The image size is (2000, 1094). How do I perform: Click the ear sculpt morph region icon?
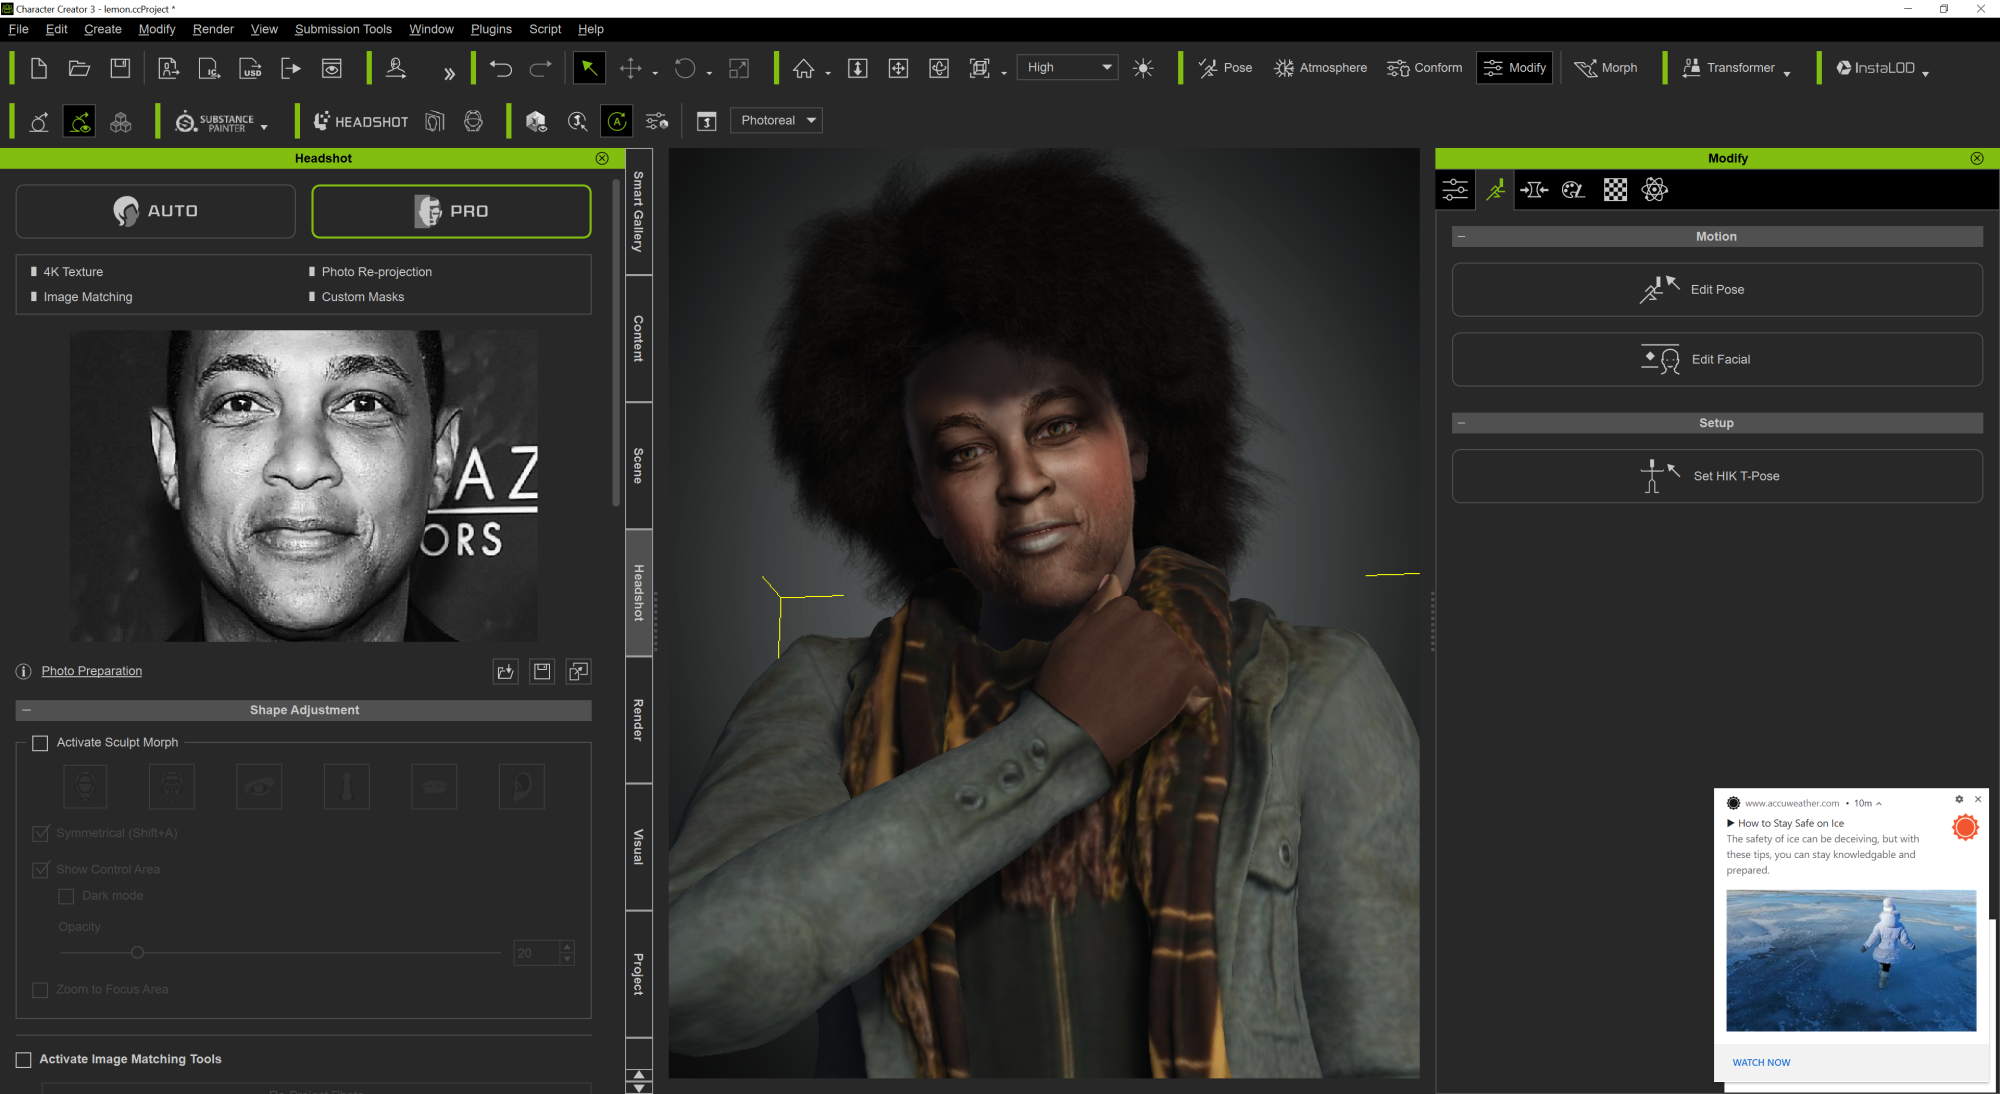click(522, 787)
